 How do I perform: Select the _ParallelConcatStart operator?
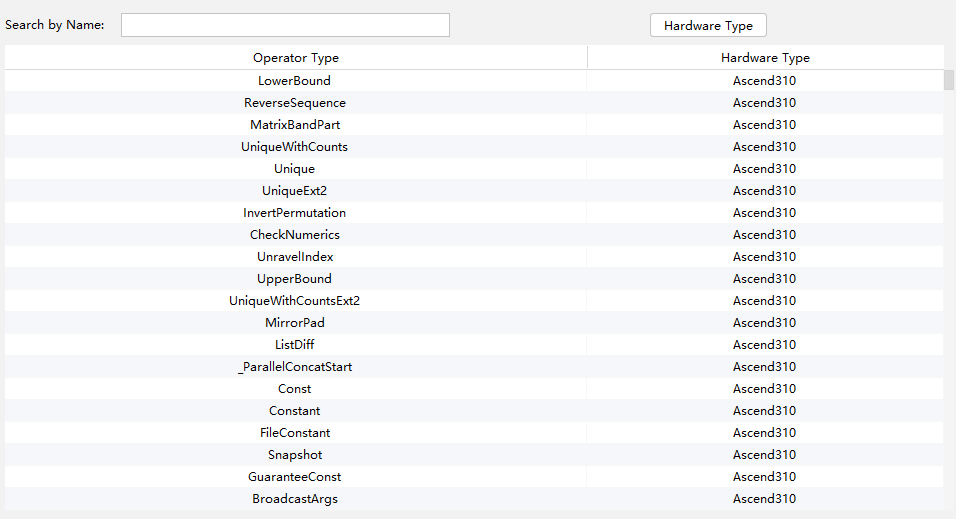click(295, 367)
